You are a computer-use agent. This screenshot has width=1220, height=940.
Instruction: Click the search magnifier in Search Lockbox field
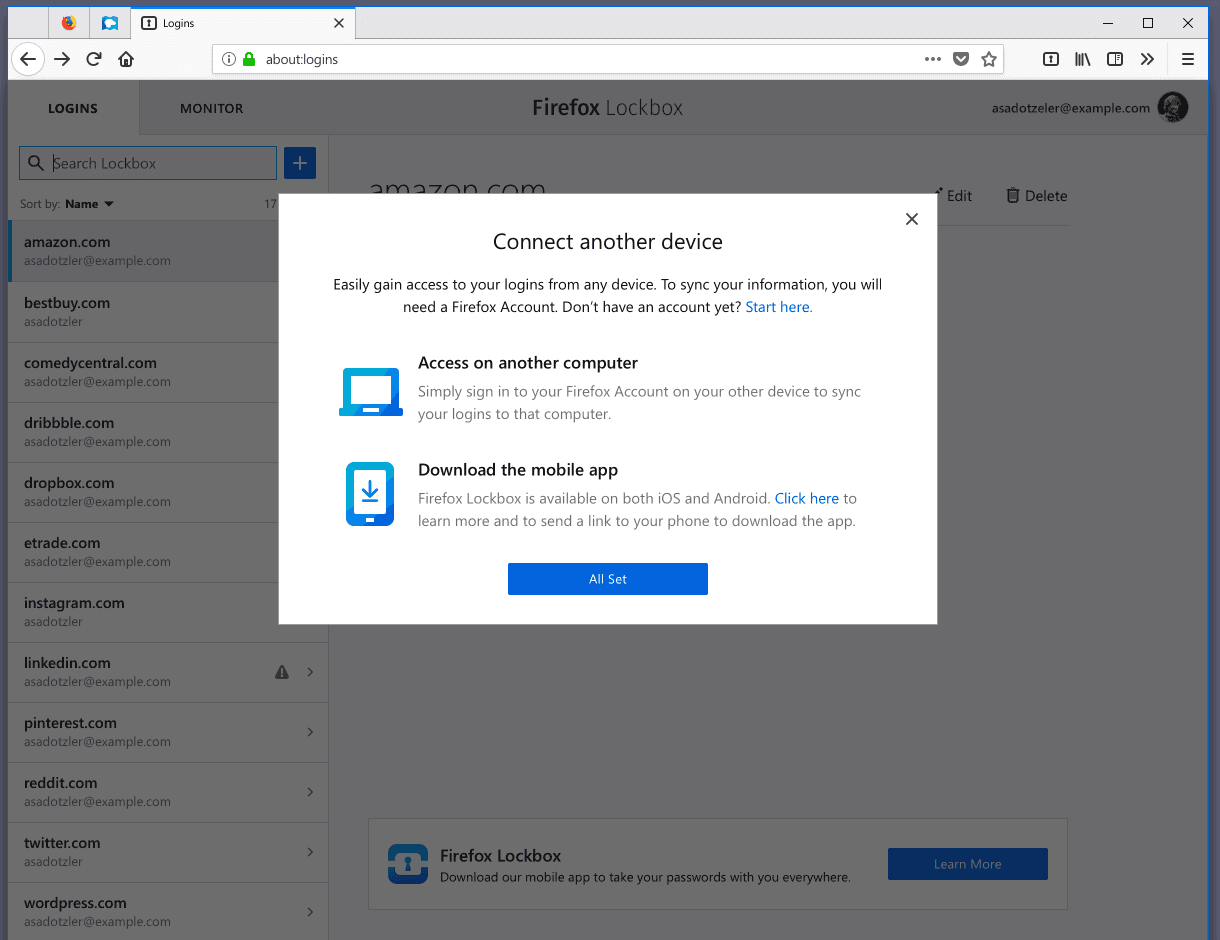(x=34, y=162)
